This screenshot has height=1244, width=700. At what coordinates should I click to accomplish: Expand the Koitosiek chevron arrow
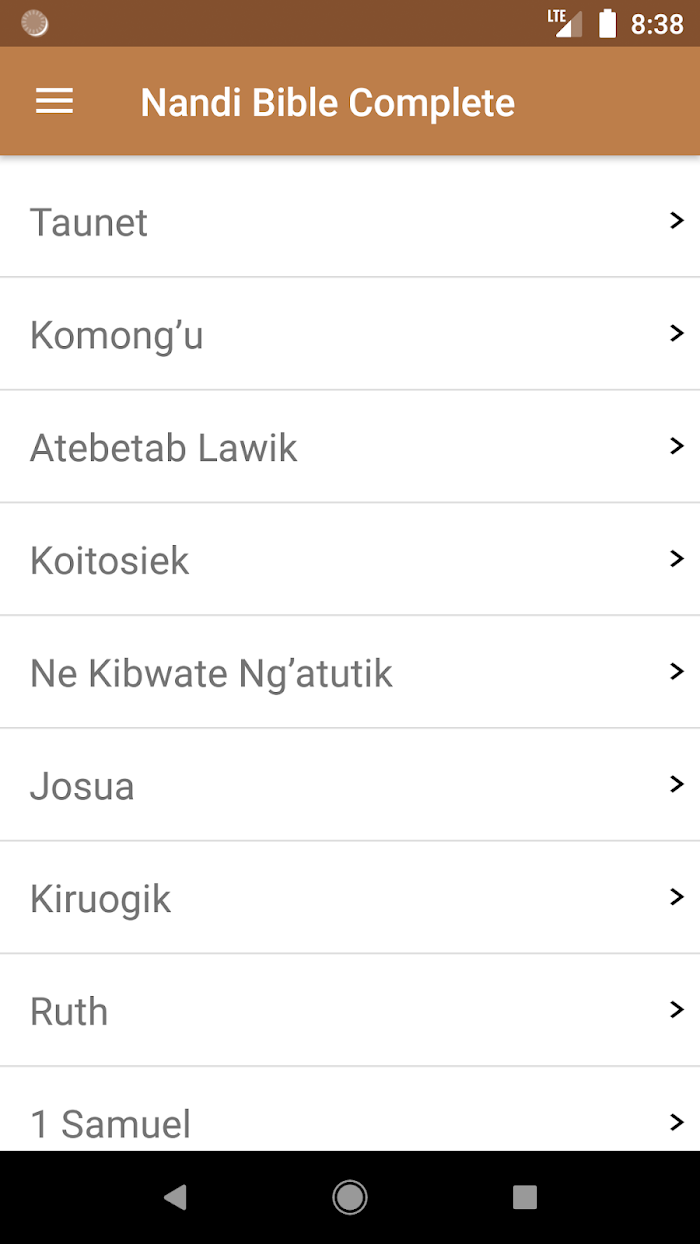(x=677, y=558)
